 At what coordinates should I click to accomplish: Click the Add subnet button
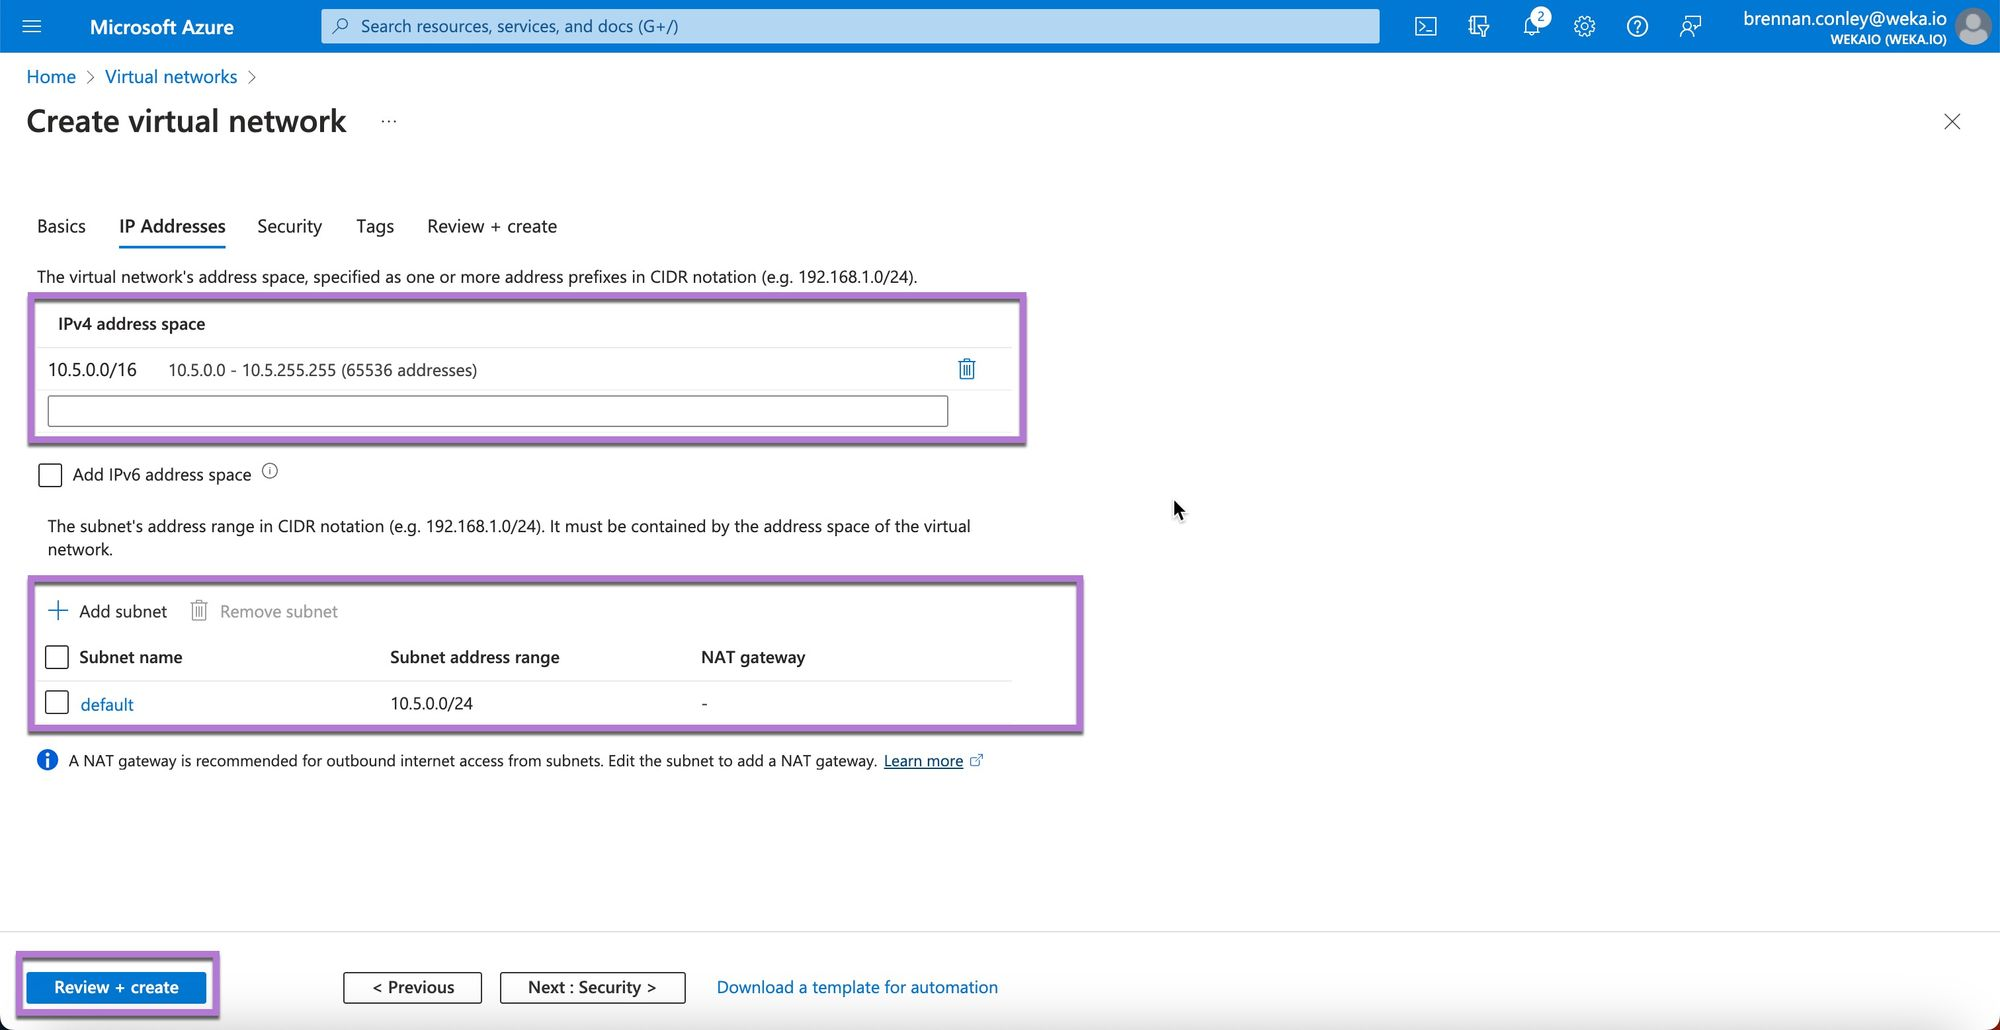108,611
